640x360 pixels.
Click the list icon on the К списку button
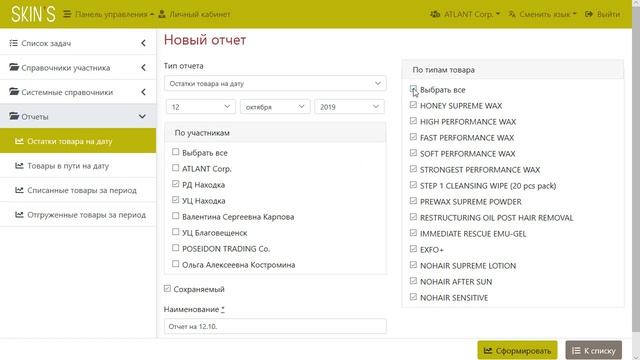click(576, 351)
